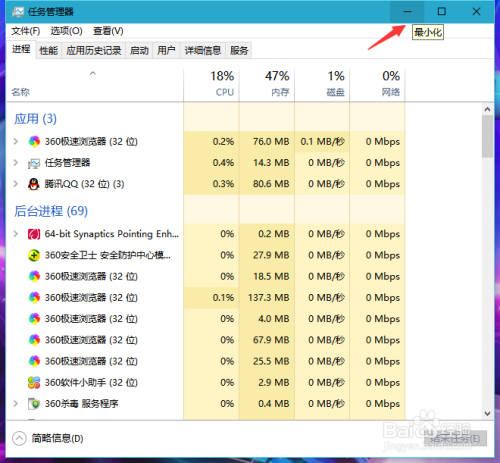Screen dimensions: 500x463
Task: Switch to the 性能 tab
Action: (x=49, y=51)
